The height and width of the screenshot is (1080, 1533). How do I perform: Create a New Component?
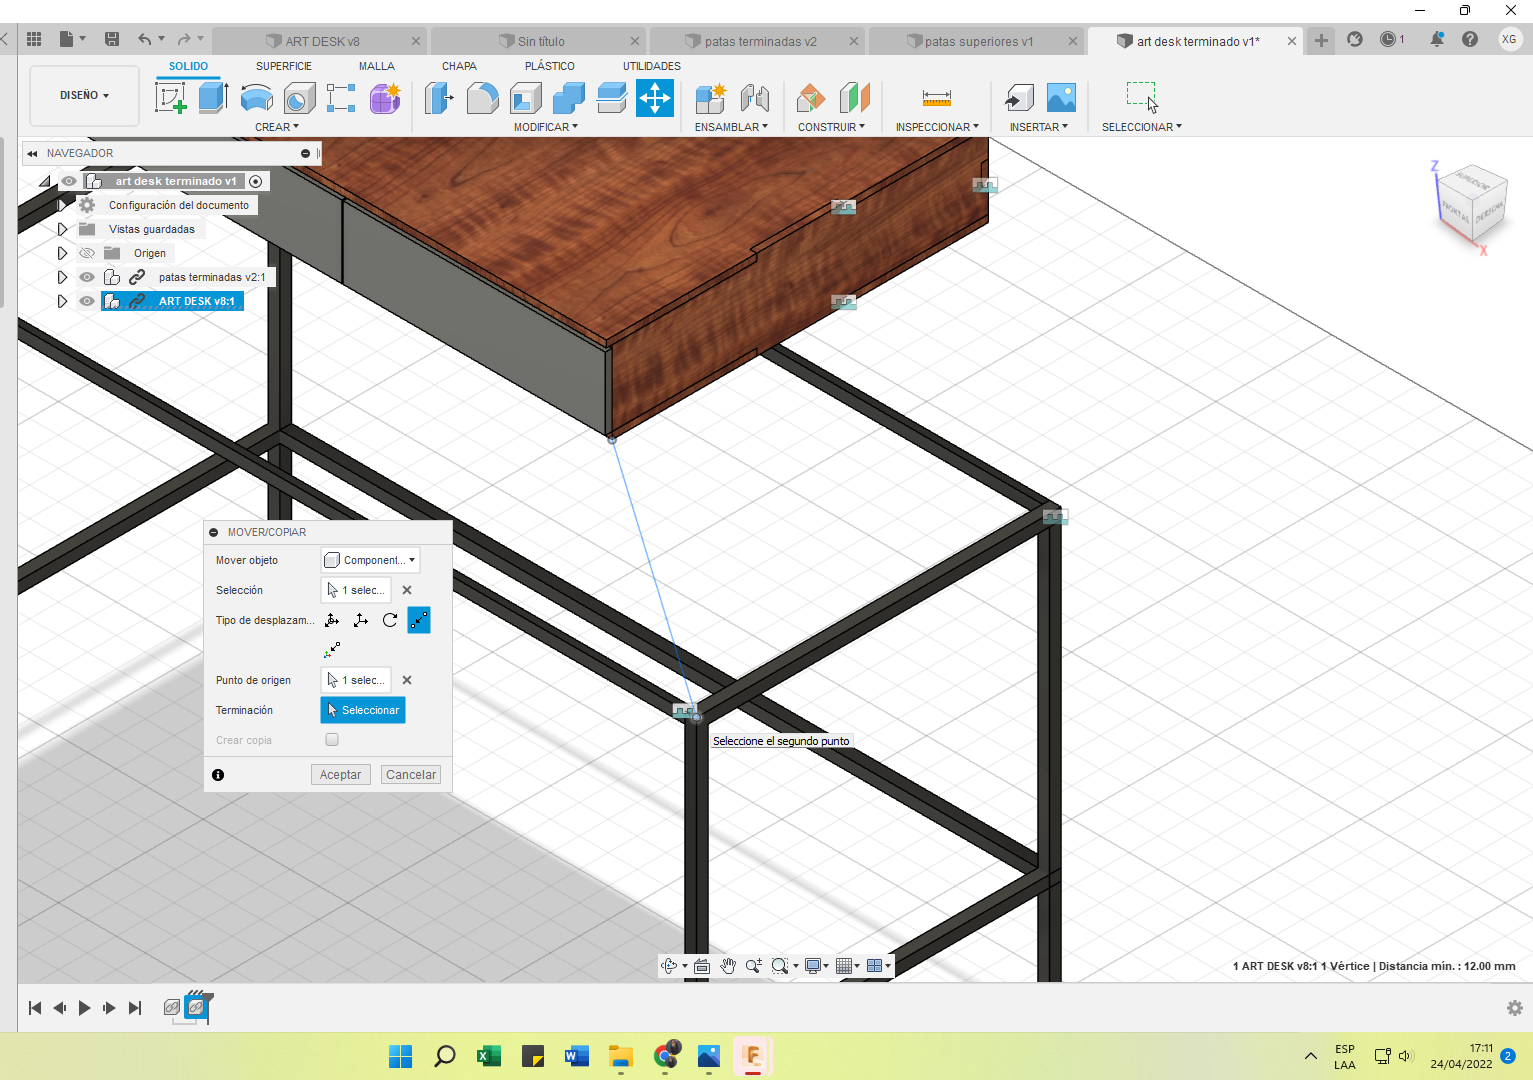tap(711, 98)
